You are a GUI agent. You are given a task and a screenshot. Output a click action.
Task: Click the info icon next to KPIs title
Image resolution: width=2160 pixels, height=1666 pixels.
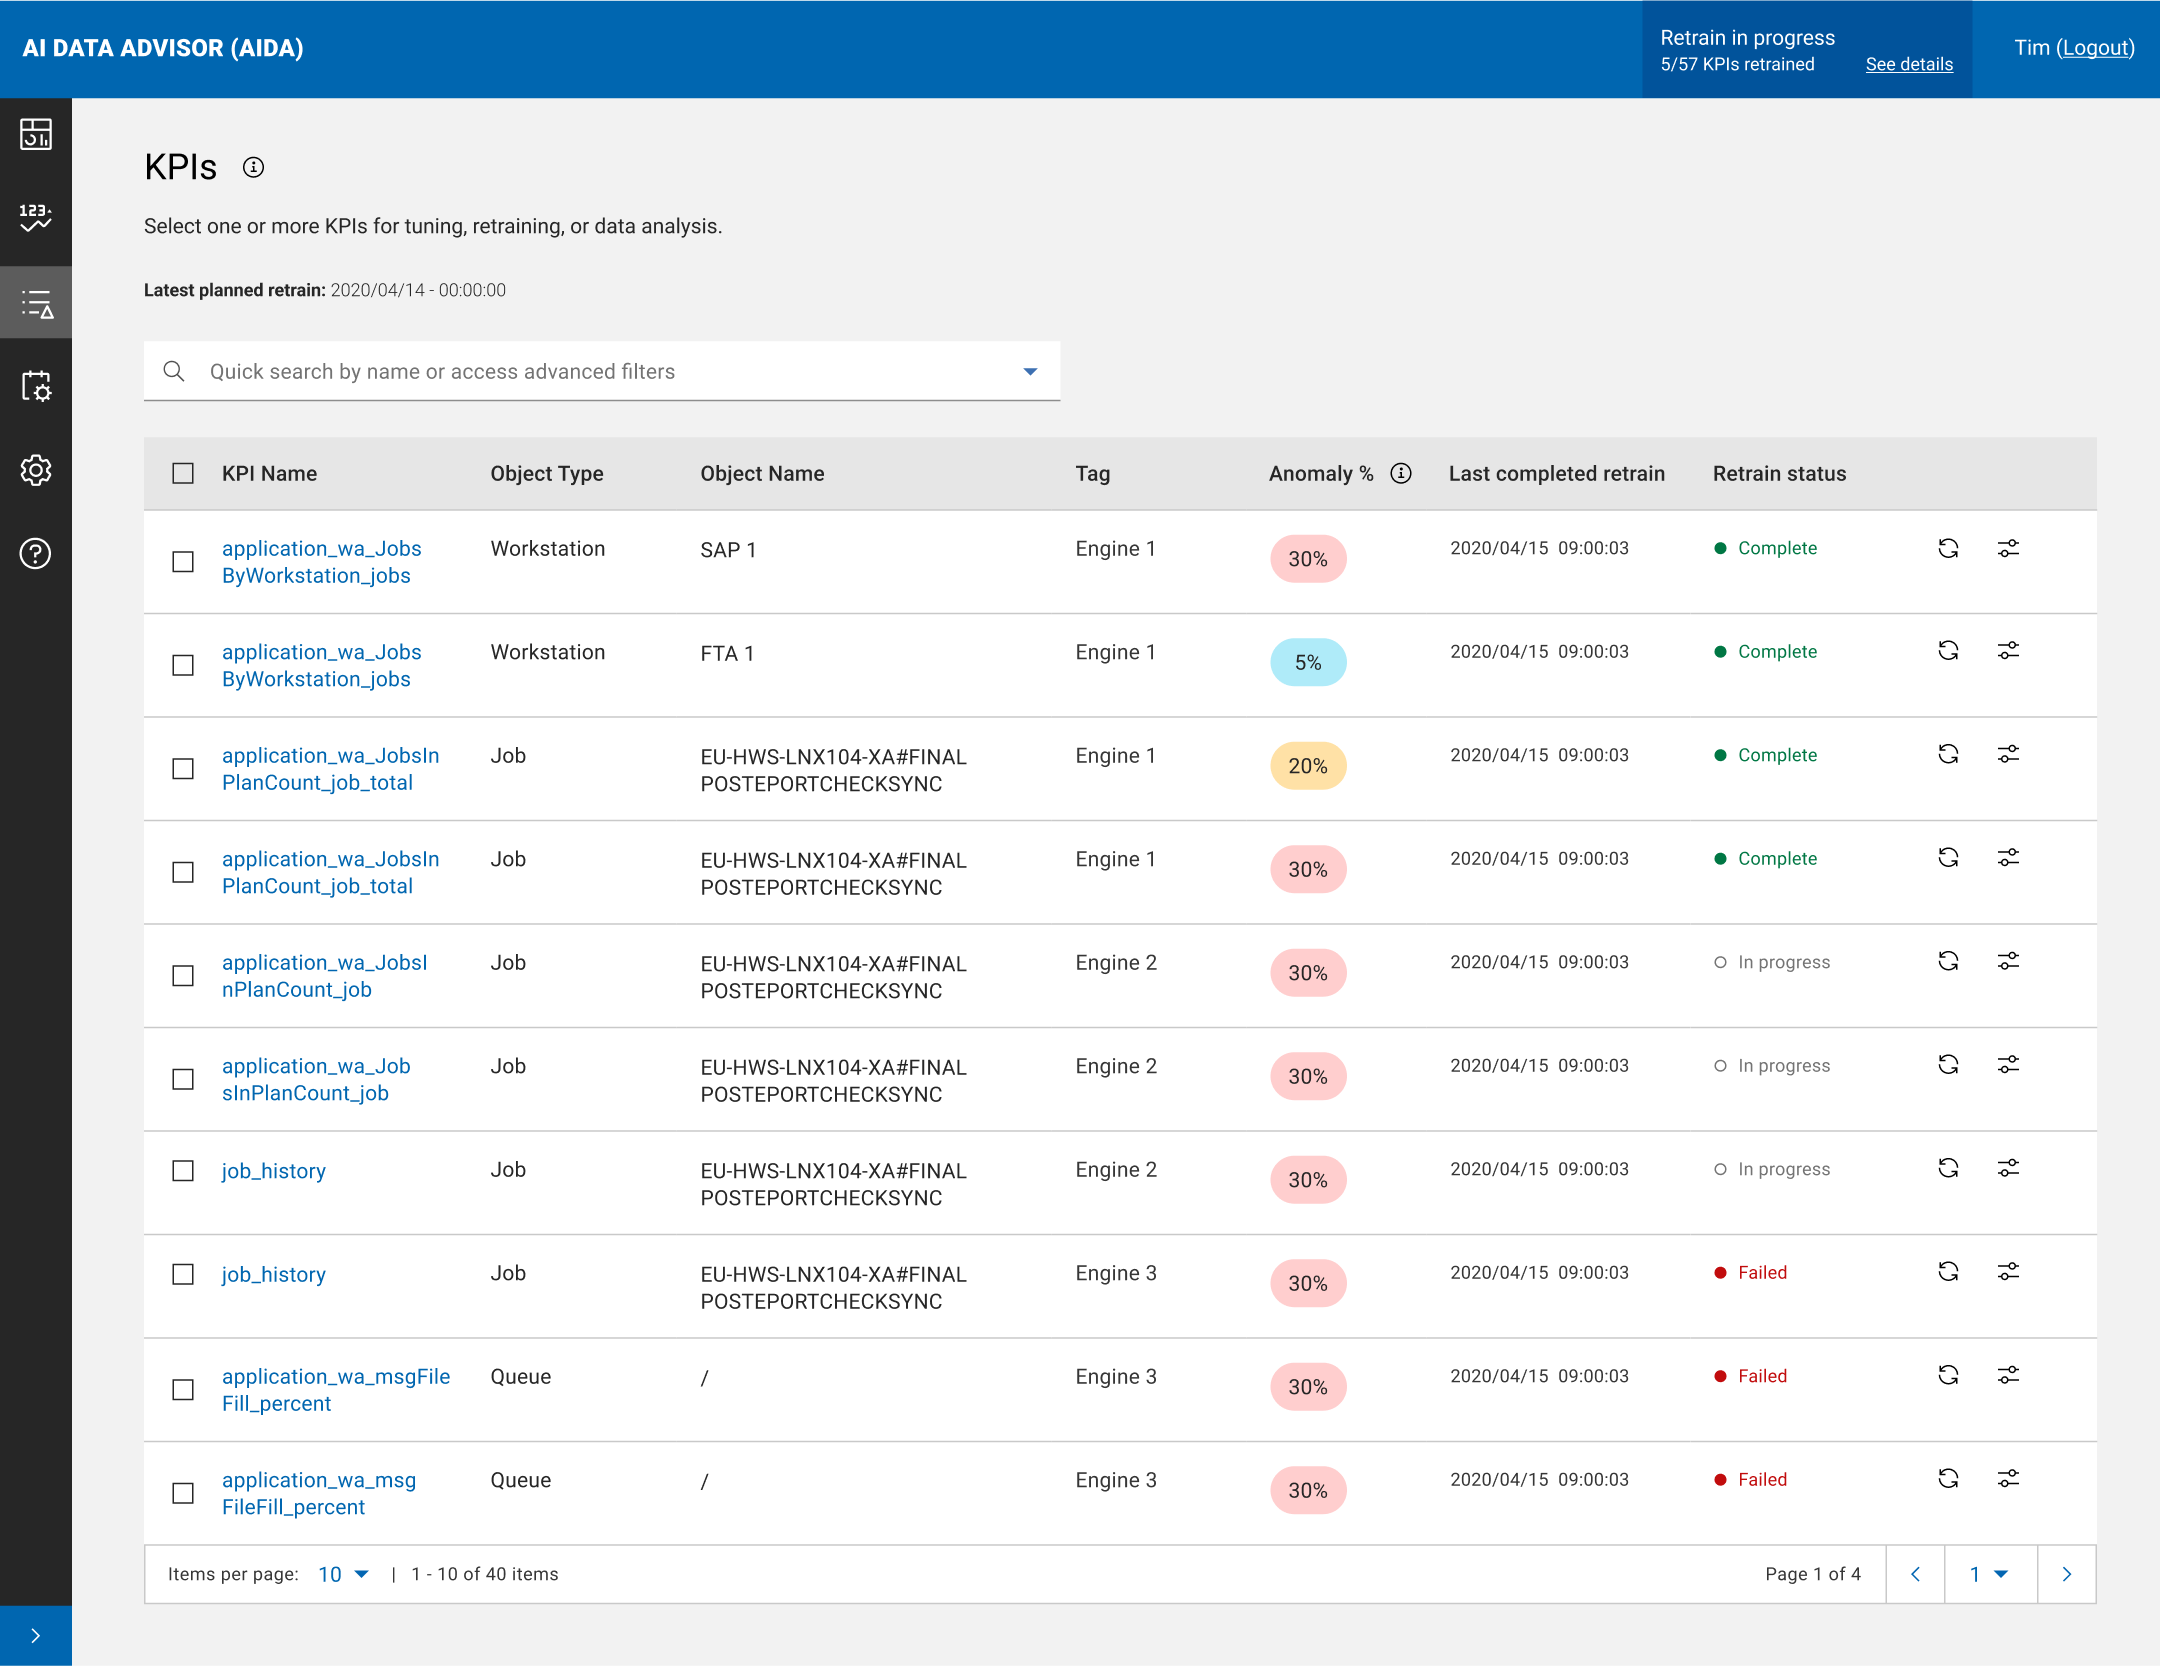[x=254, y=167]
